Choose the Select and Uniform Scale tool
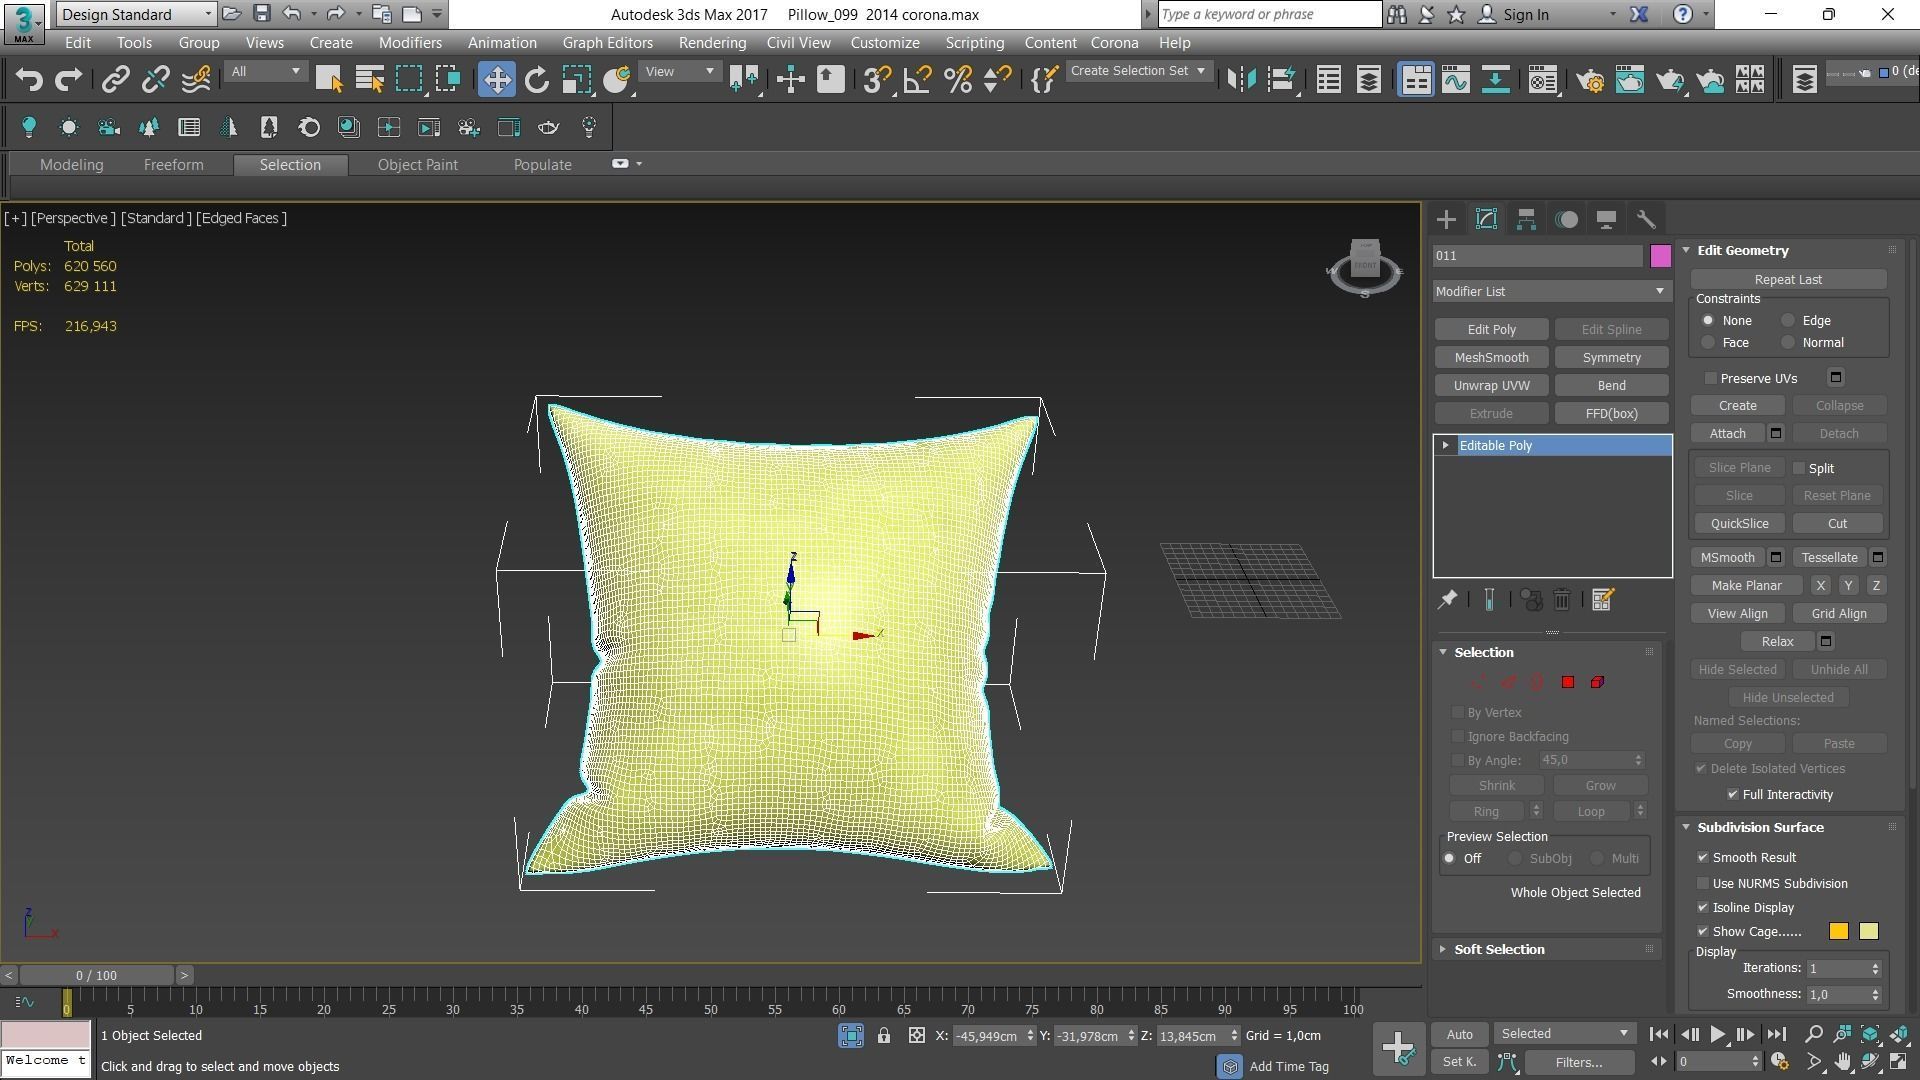The image size is (1920, 1080). (x=577, y=79)
